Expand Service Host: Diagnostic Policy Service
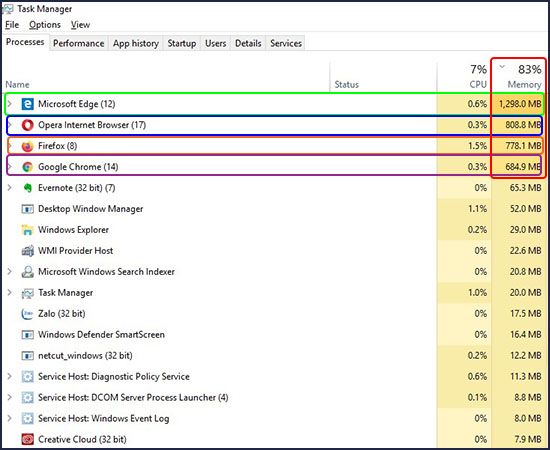Screen dimensions: 550x450 pos(10,376)
